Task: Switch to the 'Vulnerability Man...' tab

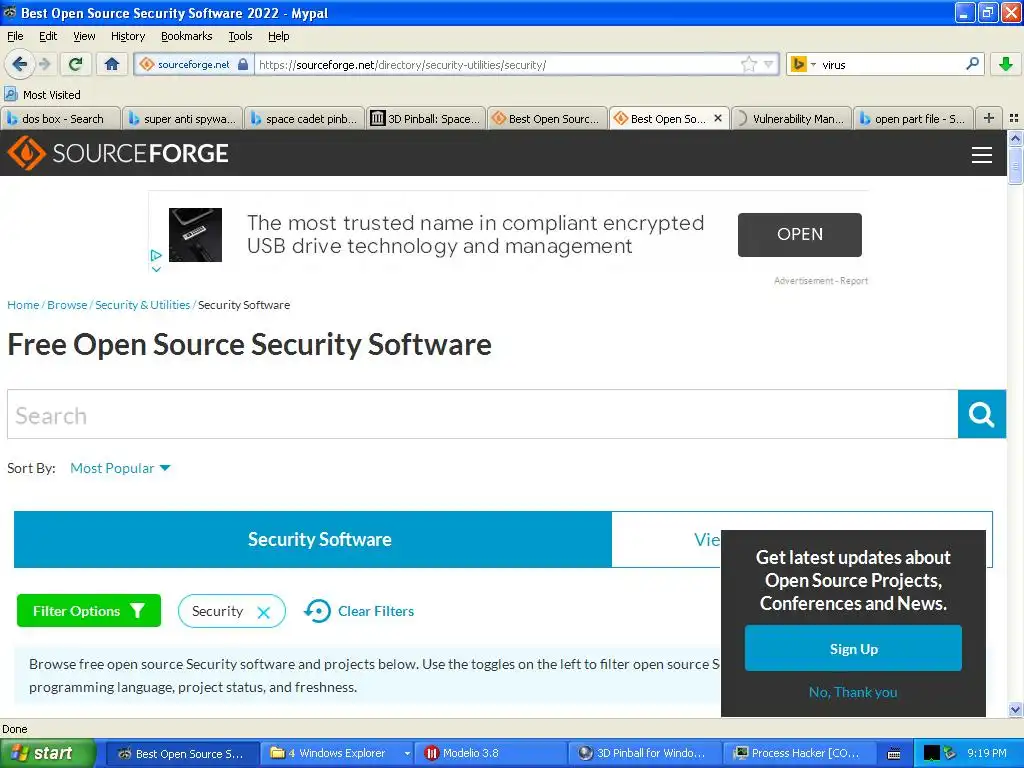Action: pos(792,118)
